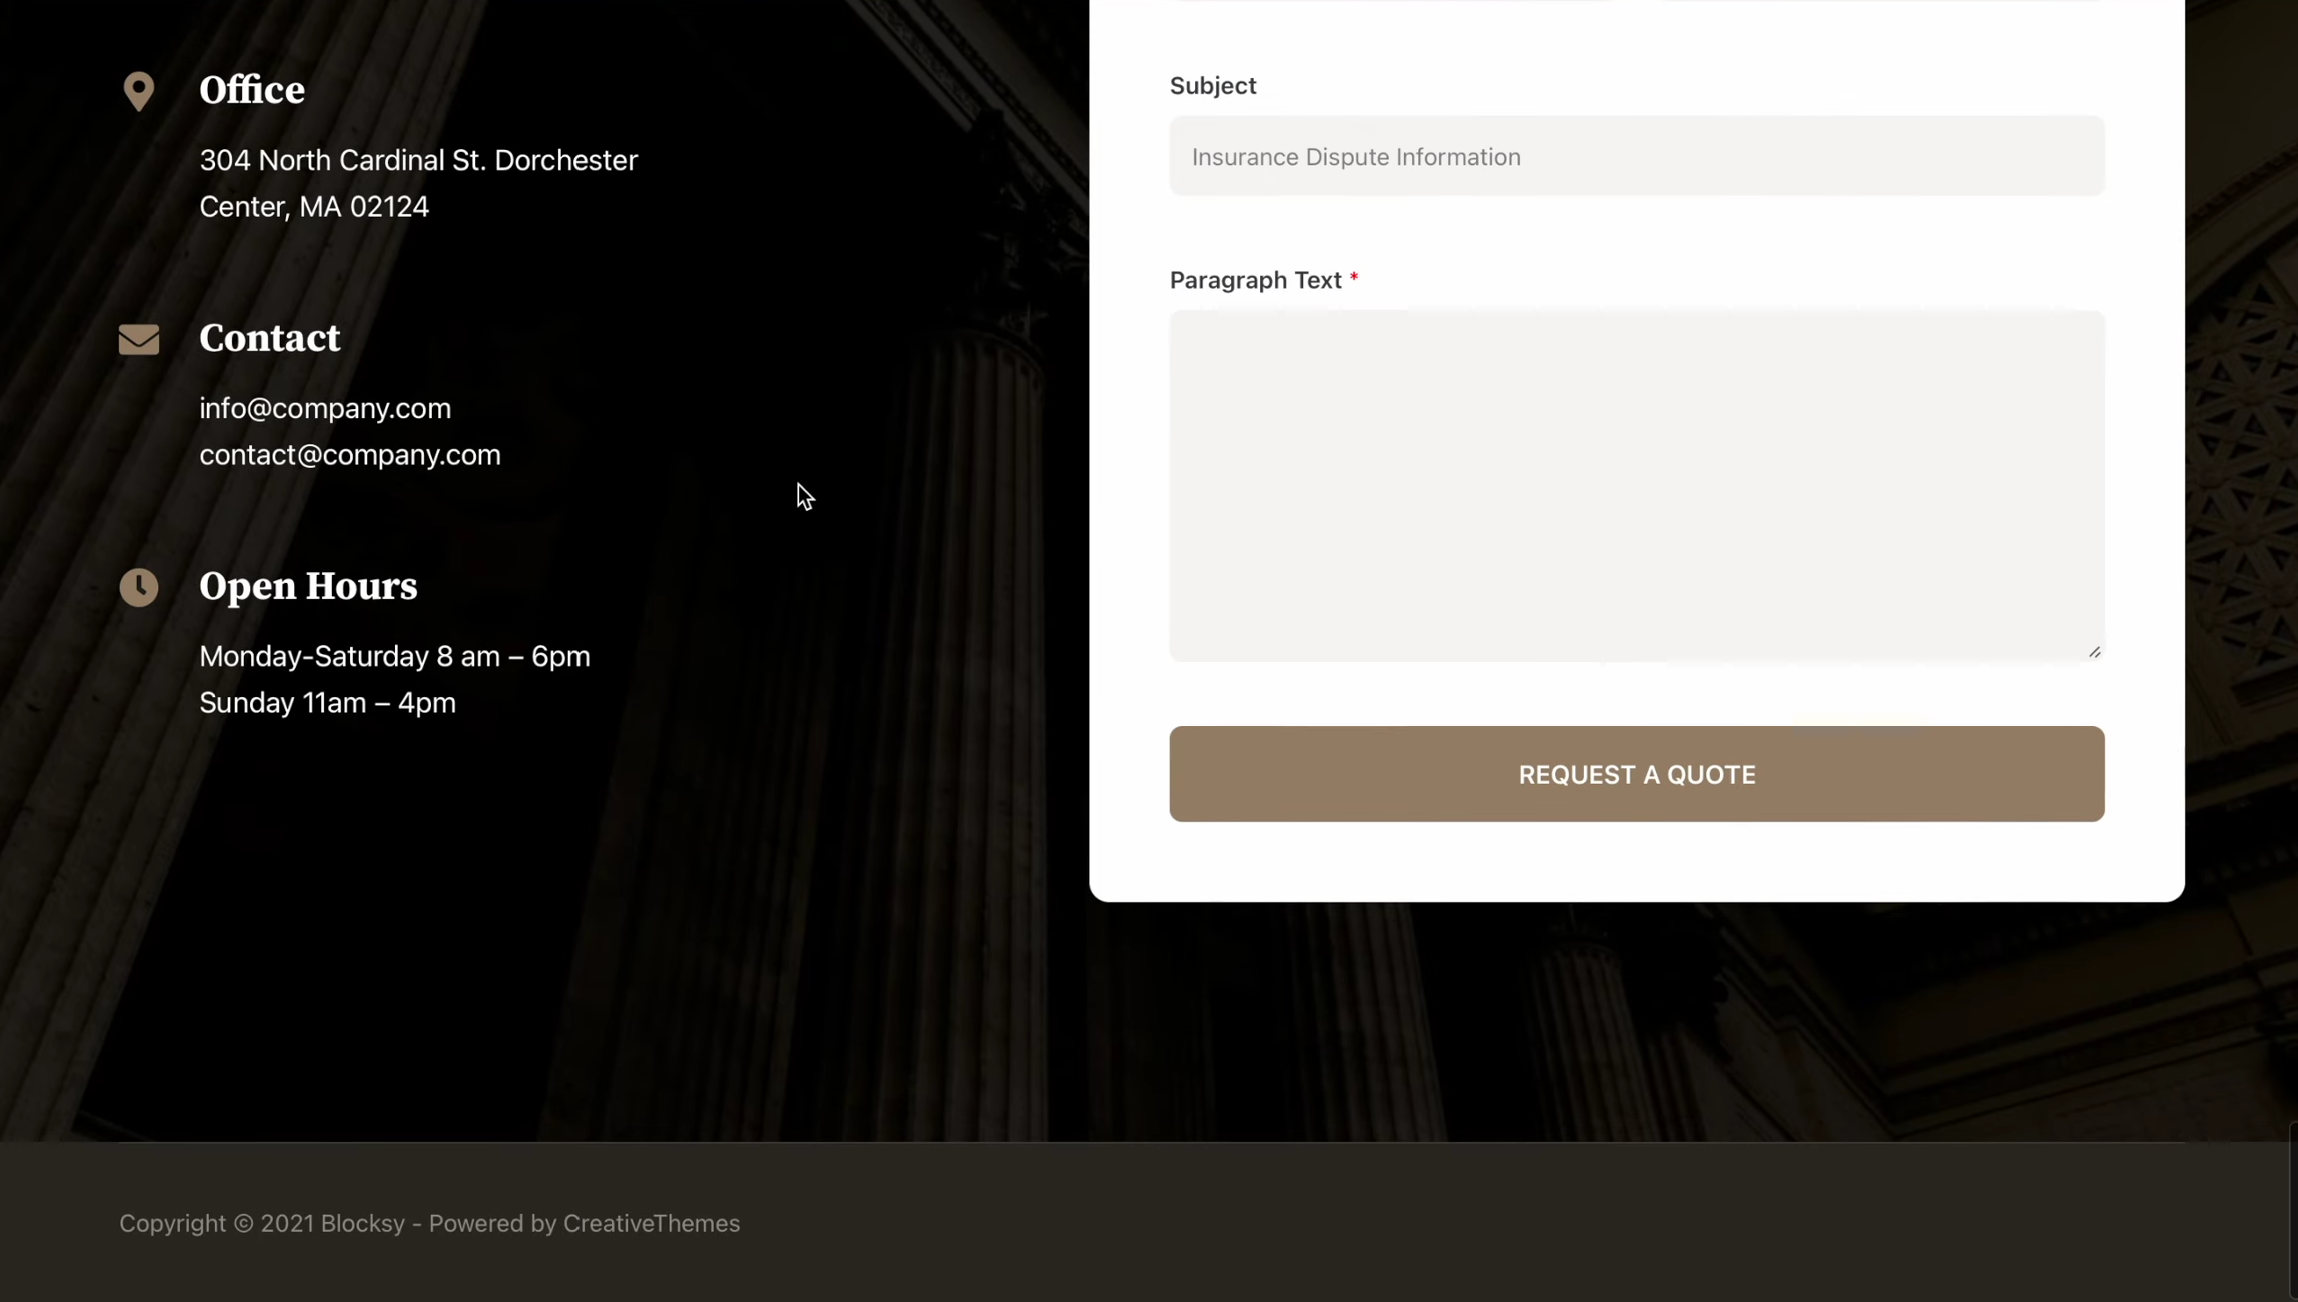This screenshot has width=2298, height=1302.
Task: Click the Sunday 11am – 4pm line
Action: pos(328,703)
